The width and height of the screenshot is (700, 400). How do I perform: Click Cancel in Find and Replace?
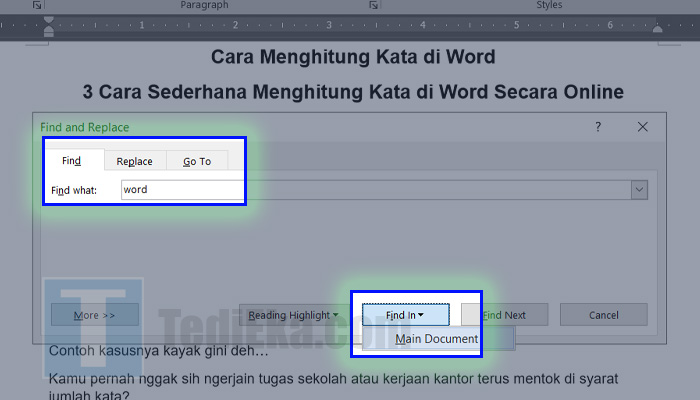point(604,315)
